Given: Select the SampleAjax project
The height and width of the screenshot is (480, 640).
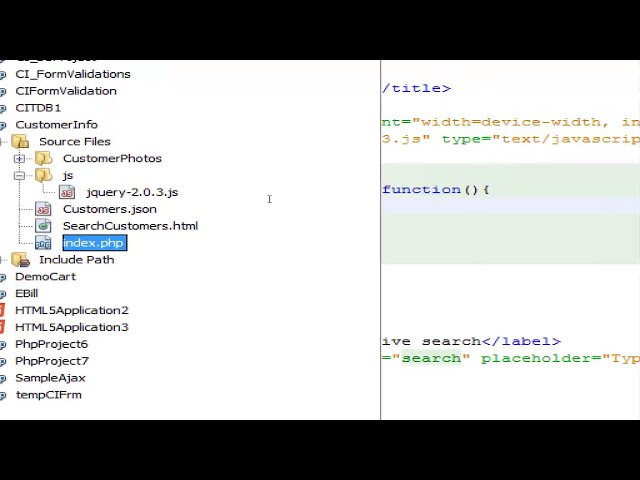Looking at the screenshot, I should (50, 378).
